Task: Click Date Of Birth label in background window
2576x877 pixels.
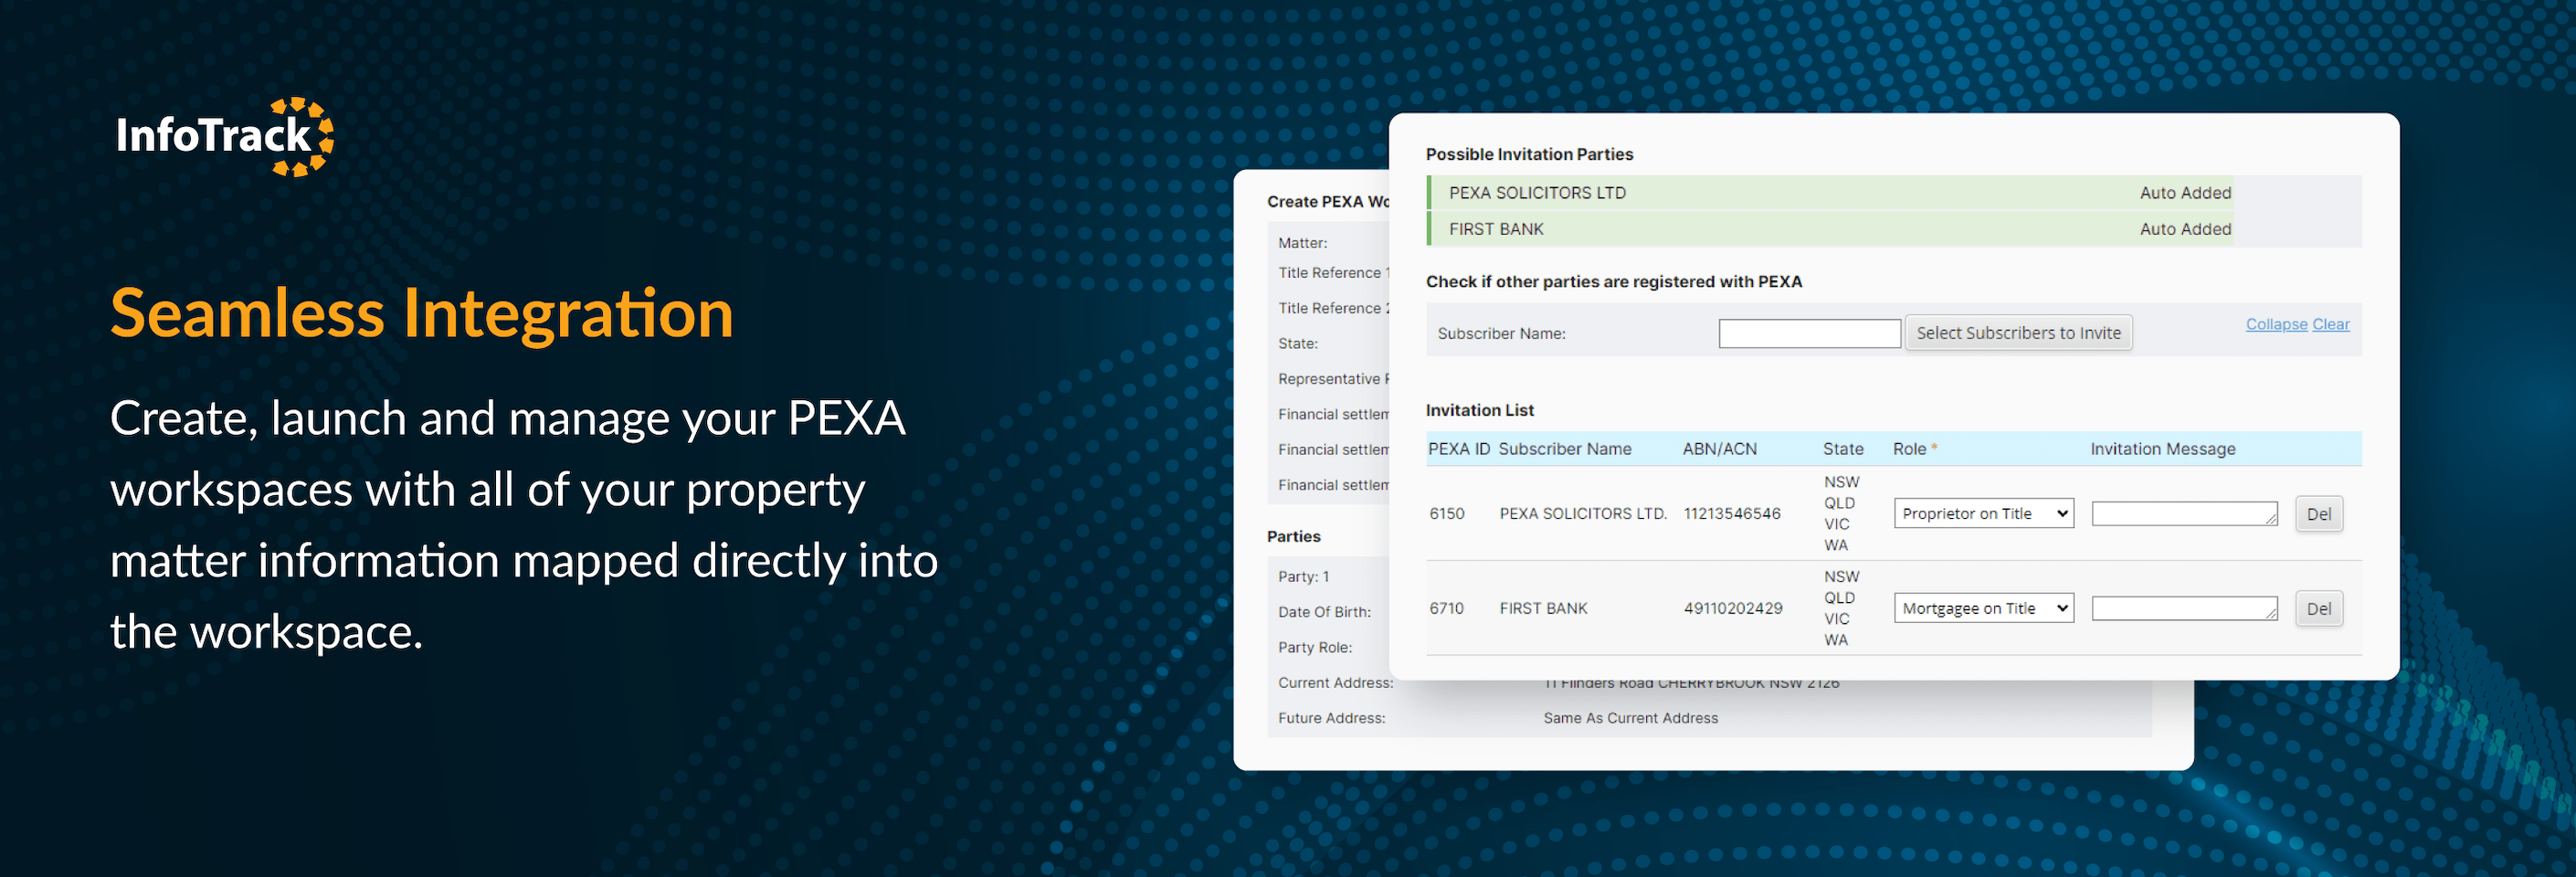Action: pos(1324,612)
